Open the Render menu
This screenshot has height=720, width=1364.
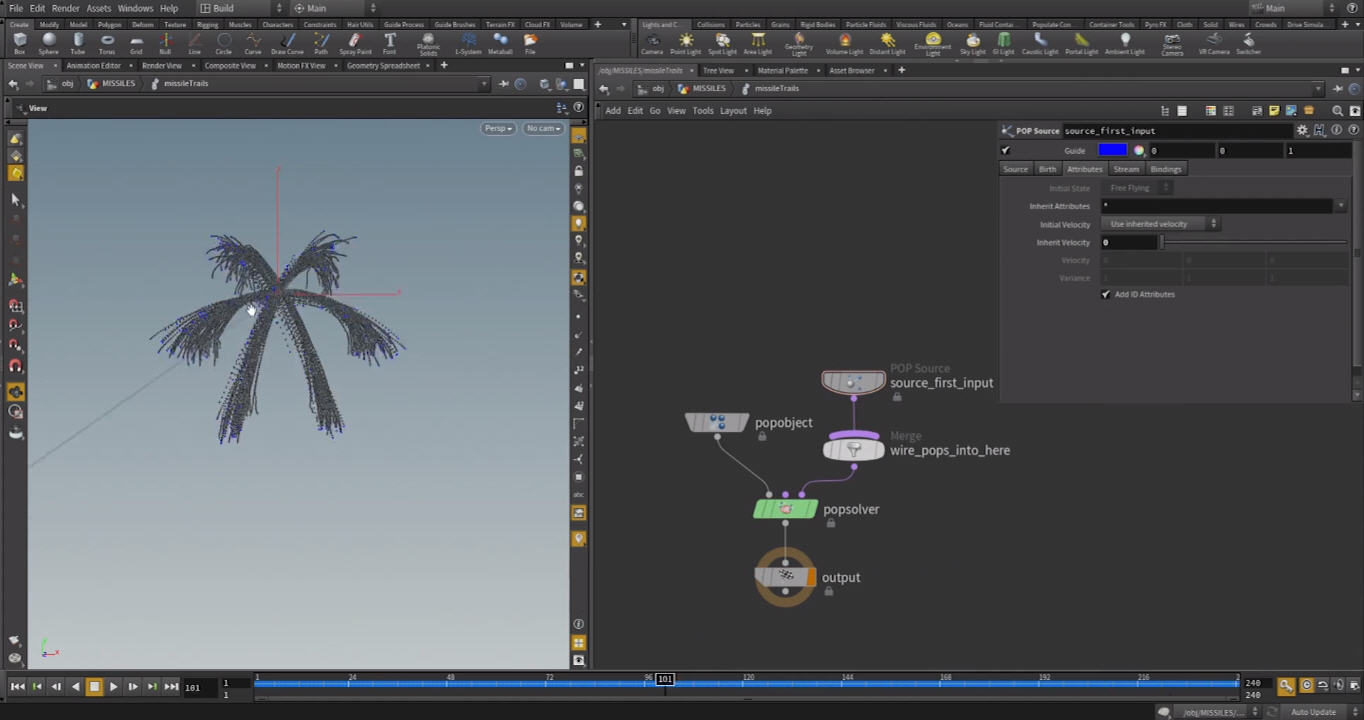pyautogui.click(x=65, y=8)
